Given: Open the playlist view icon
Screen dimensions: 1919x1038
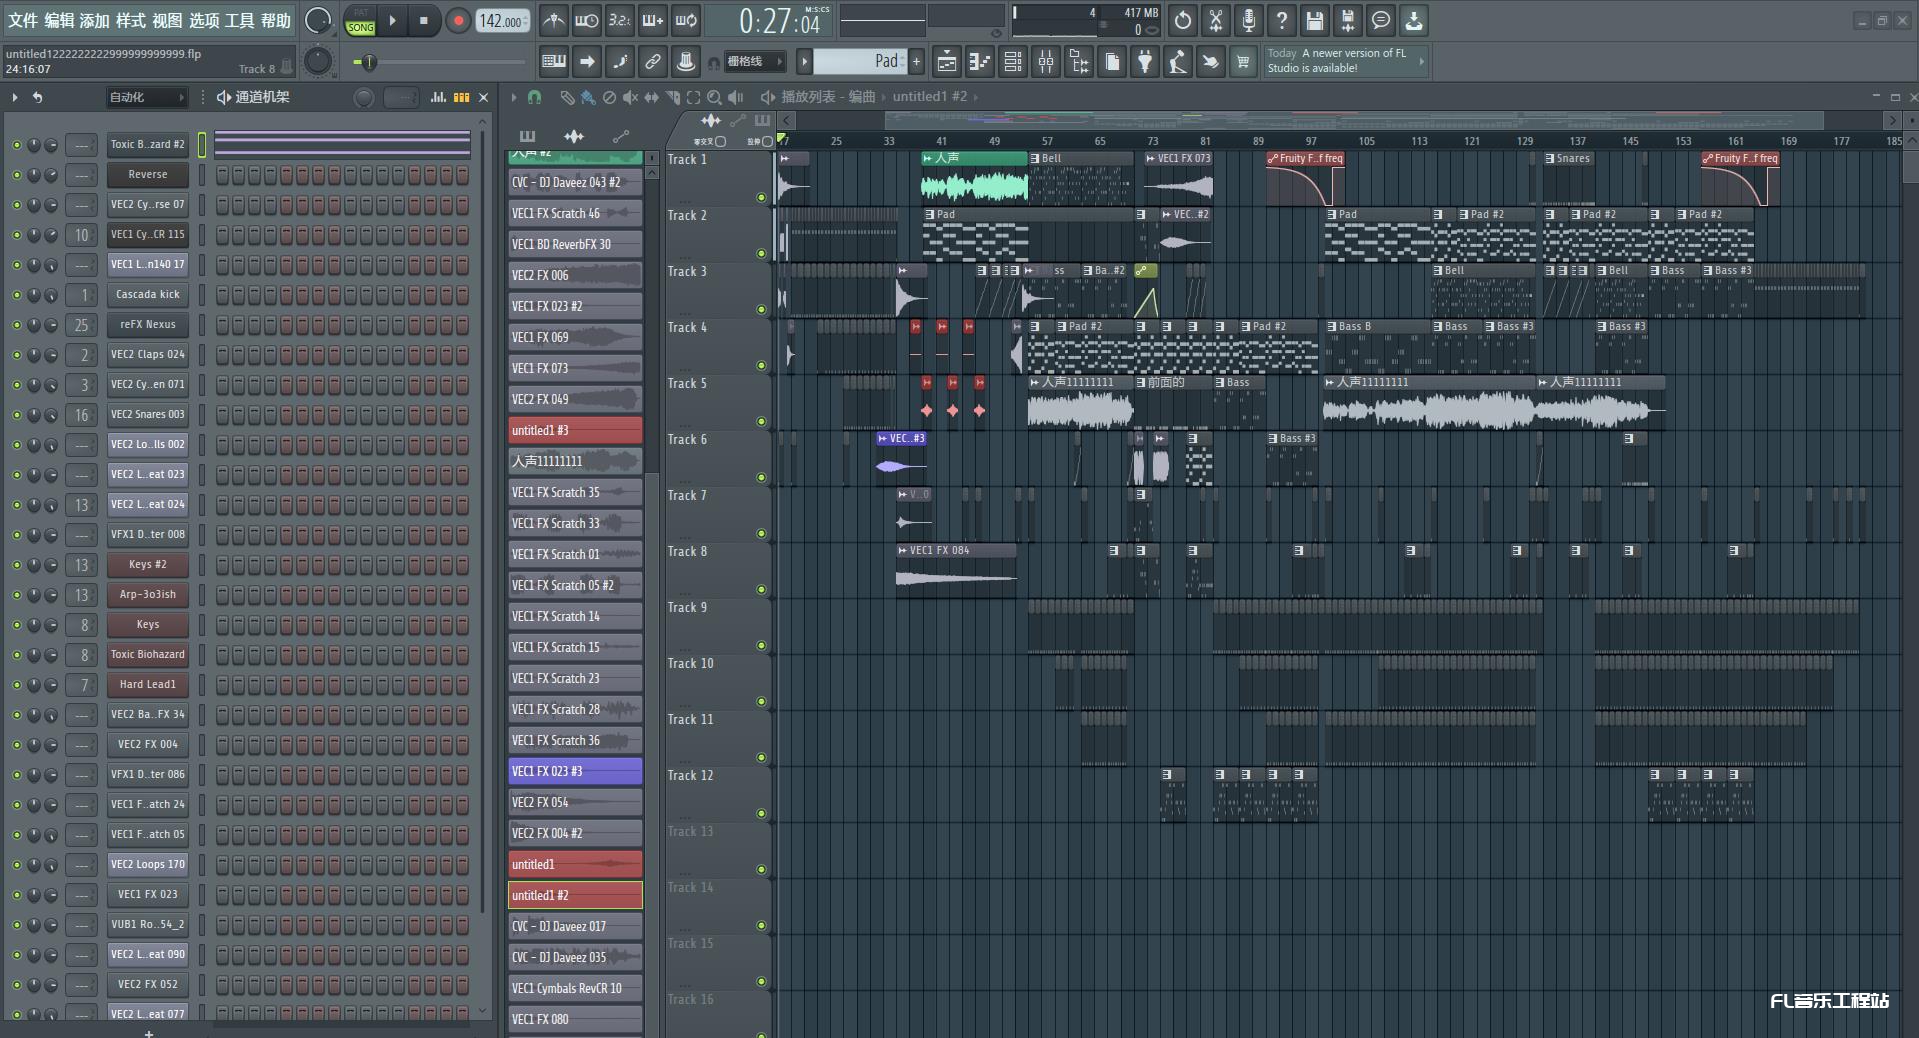Looking at the screenshot, I should click(x=946, y=62).
